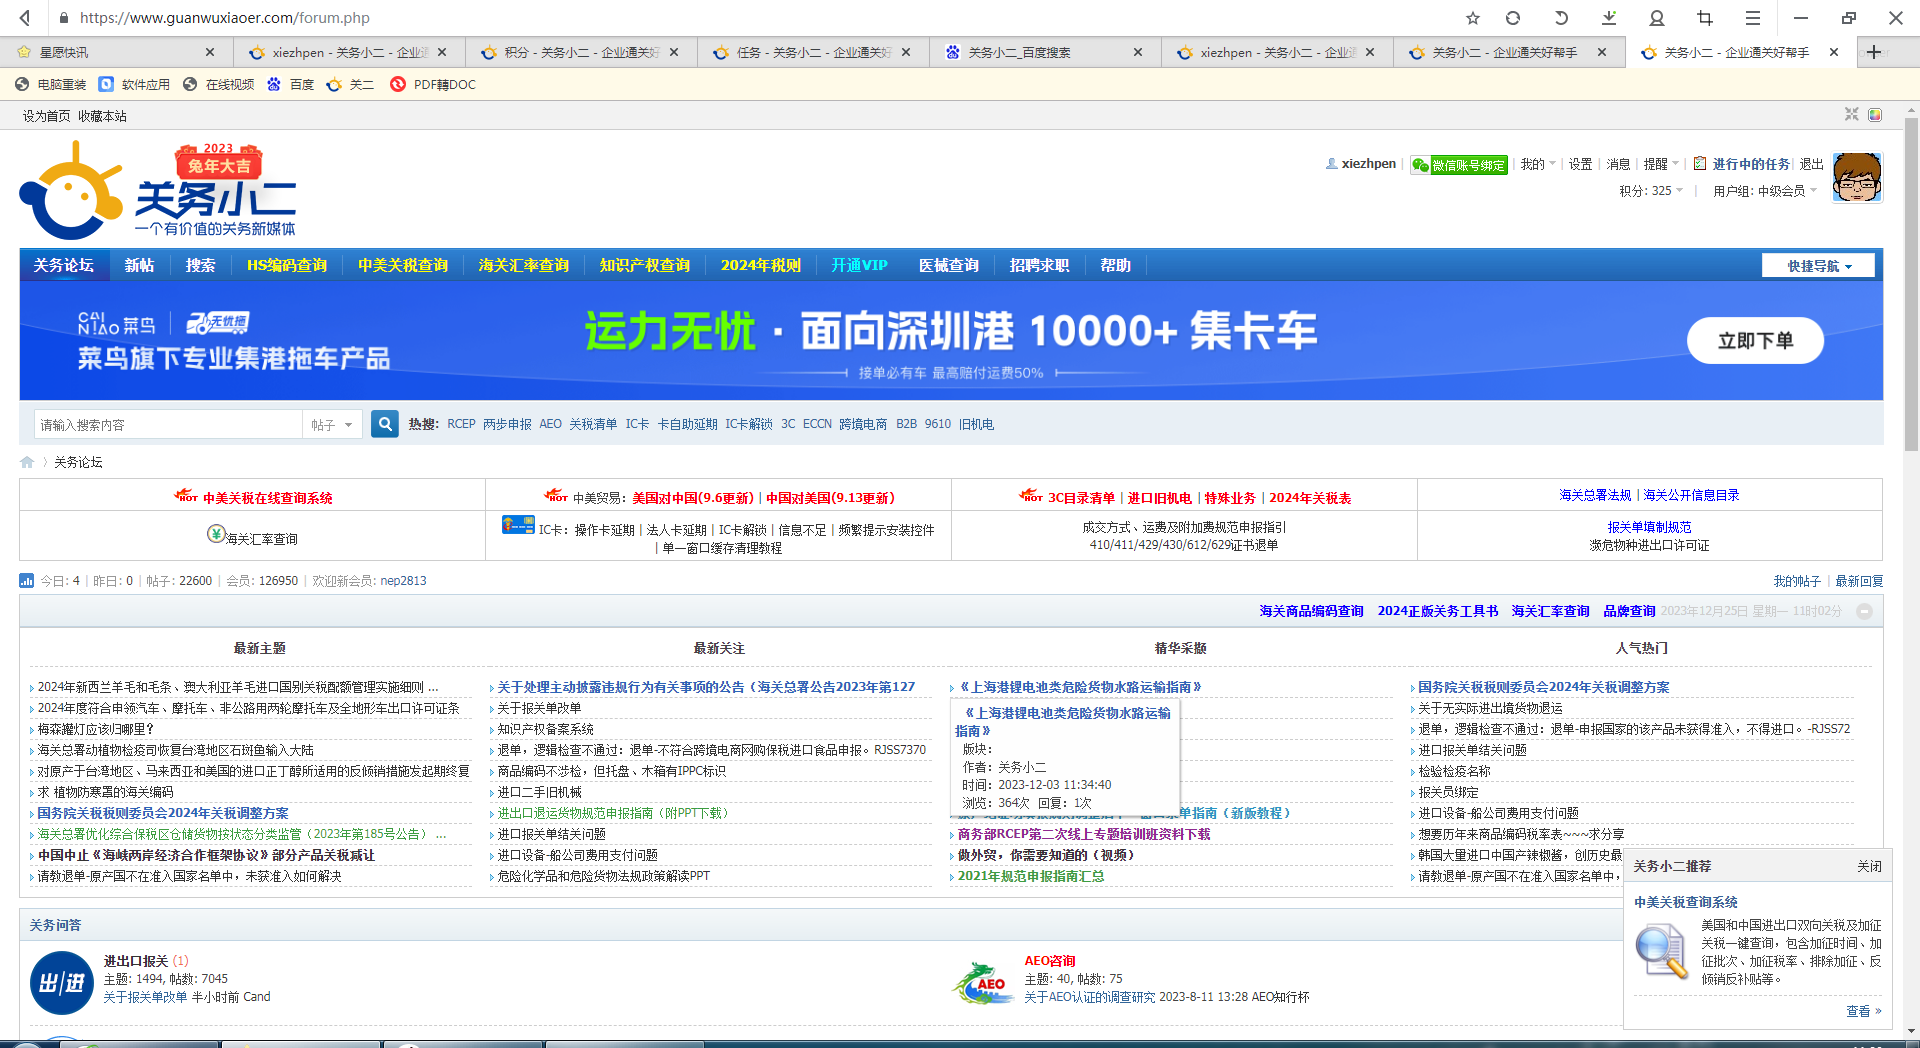Expand the 帖子 search type dropdown

(333, 425)
